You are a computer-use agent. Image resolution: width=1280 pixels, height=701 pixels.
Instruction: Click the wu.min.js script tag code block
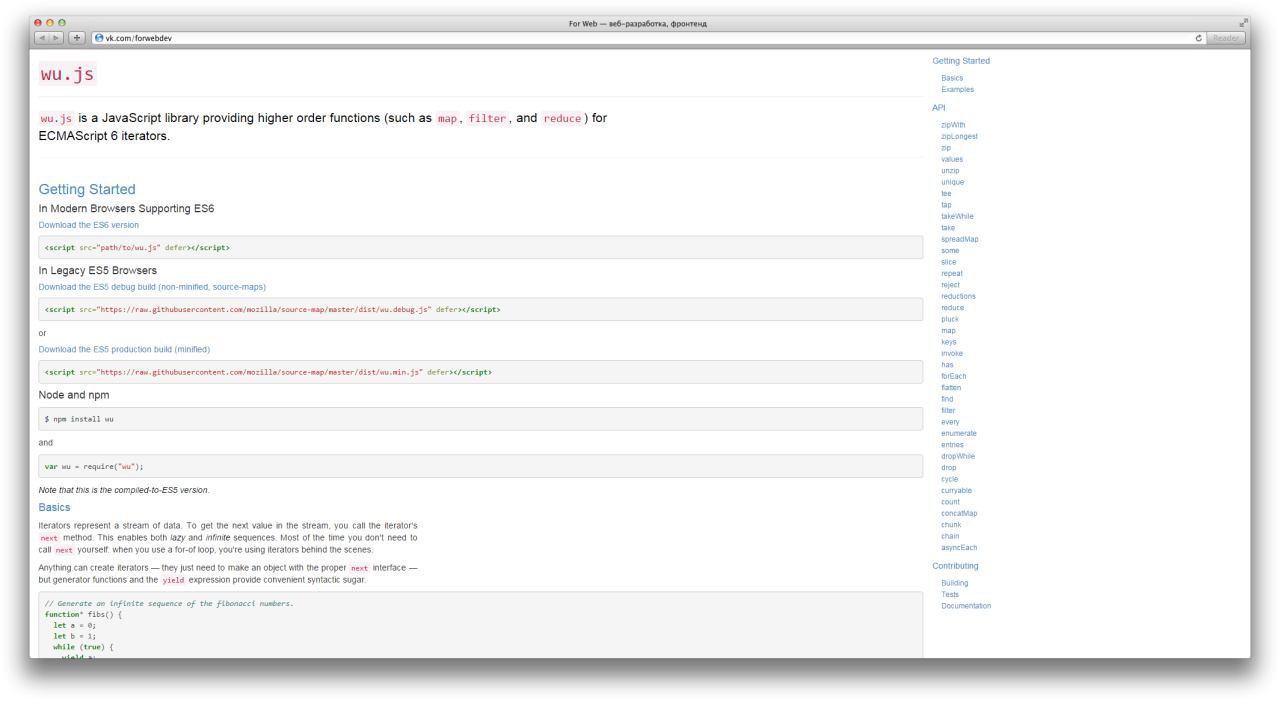click(480, 371)
